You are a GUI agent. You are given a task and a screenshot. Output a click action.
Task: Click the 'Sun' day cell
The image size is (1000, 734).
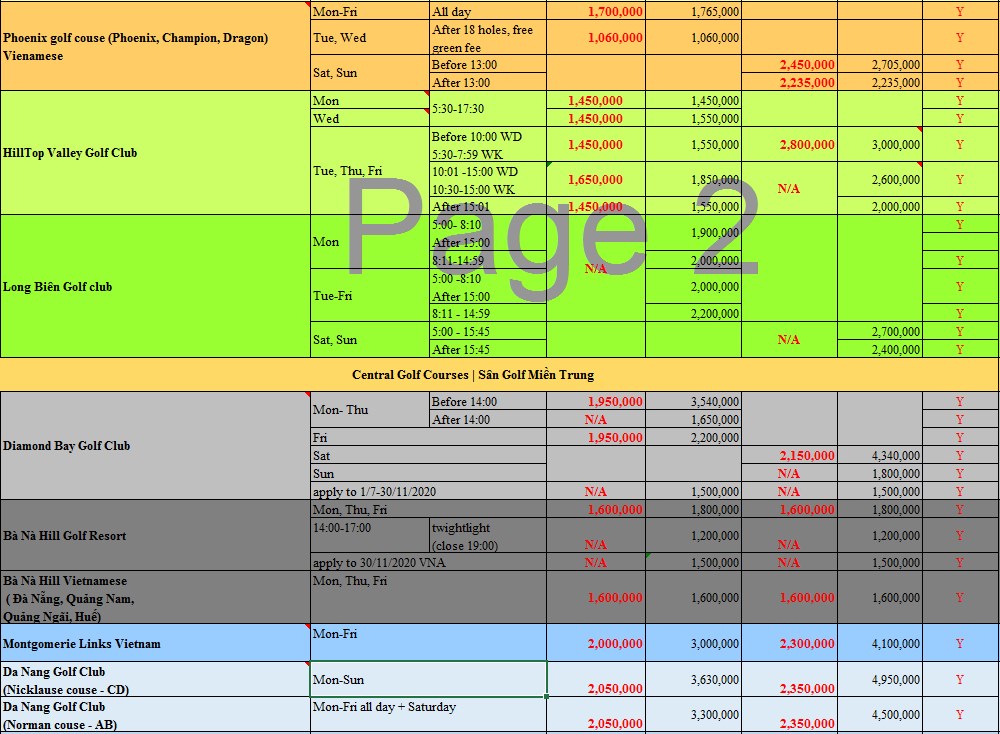pyautogui.click(x=429, y=473)
